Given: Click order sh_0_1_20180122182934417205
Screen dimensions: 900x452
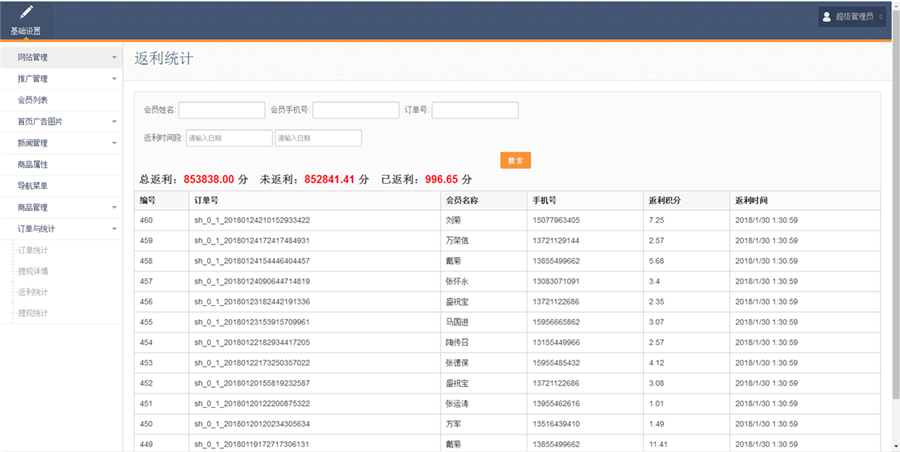Looking at the screenshot, I should 252,342.
